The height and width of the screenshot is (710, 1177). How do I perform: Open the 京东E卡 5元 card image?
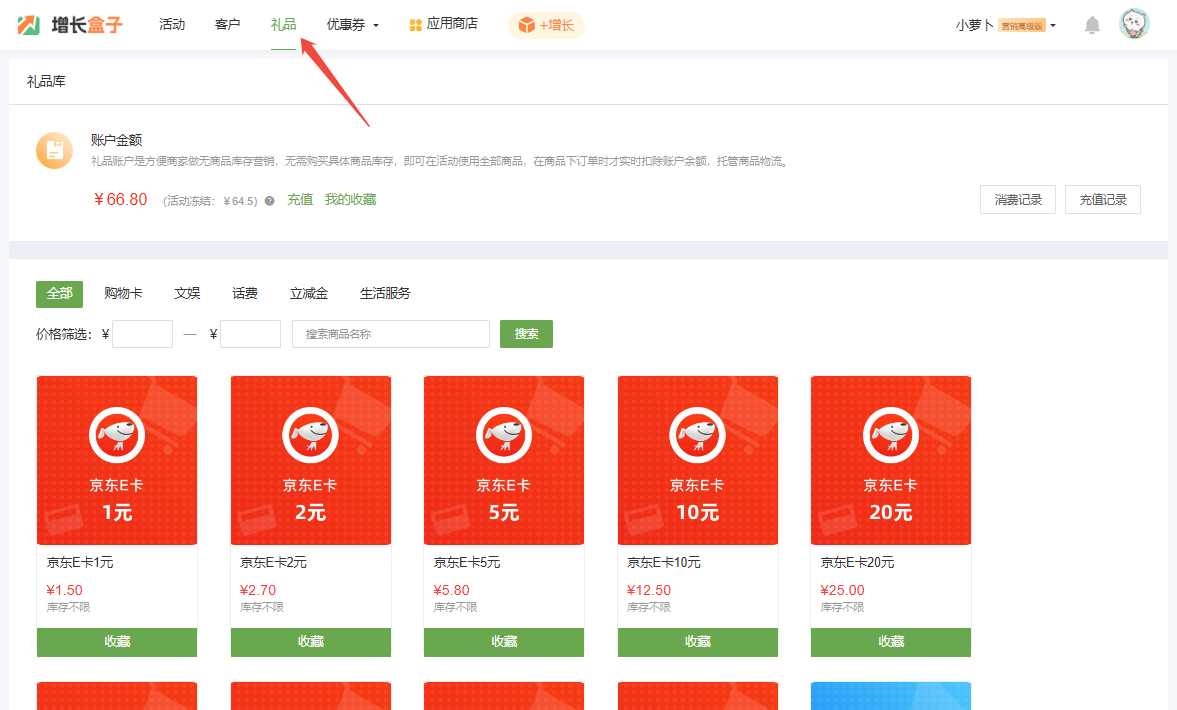point(504,460)
